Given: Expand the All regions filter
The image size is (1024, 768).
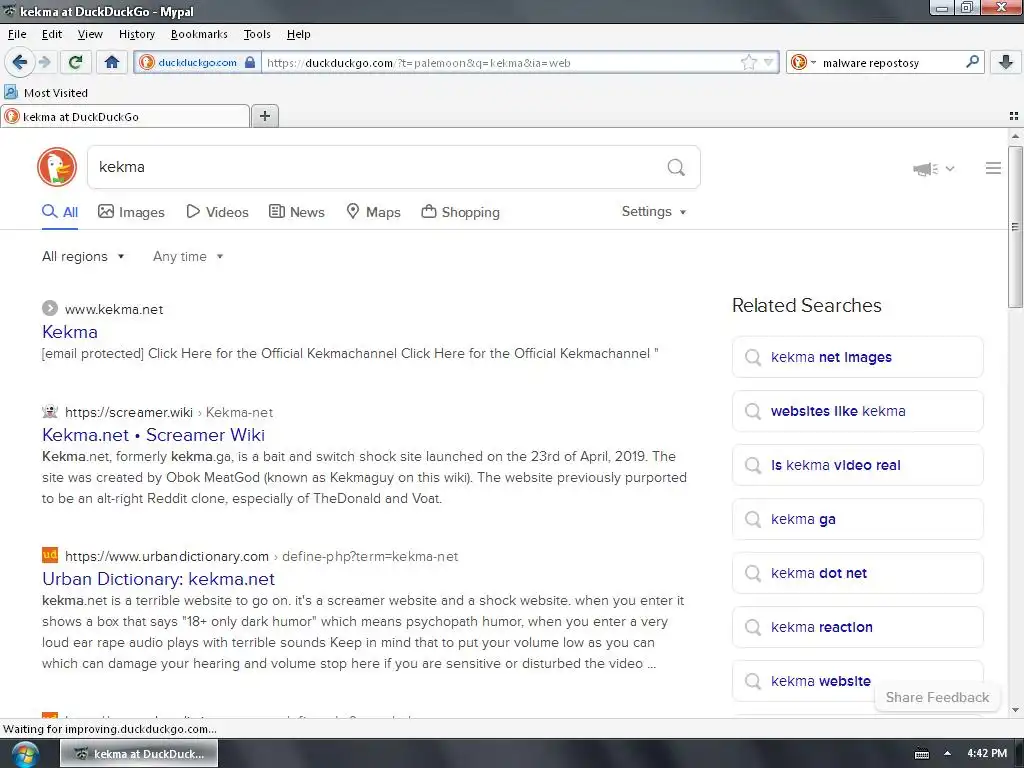Looking at the screenshot, I should [x=83, y=257].
